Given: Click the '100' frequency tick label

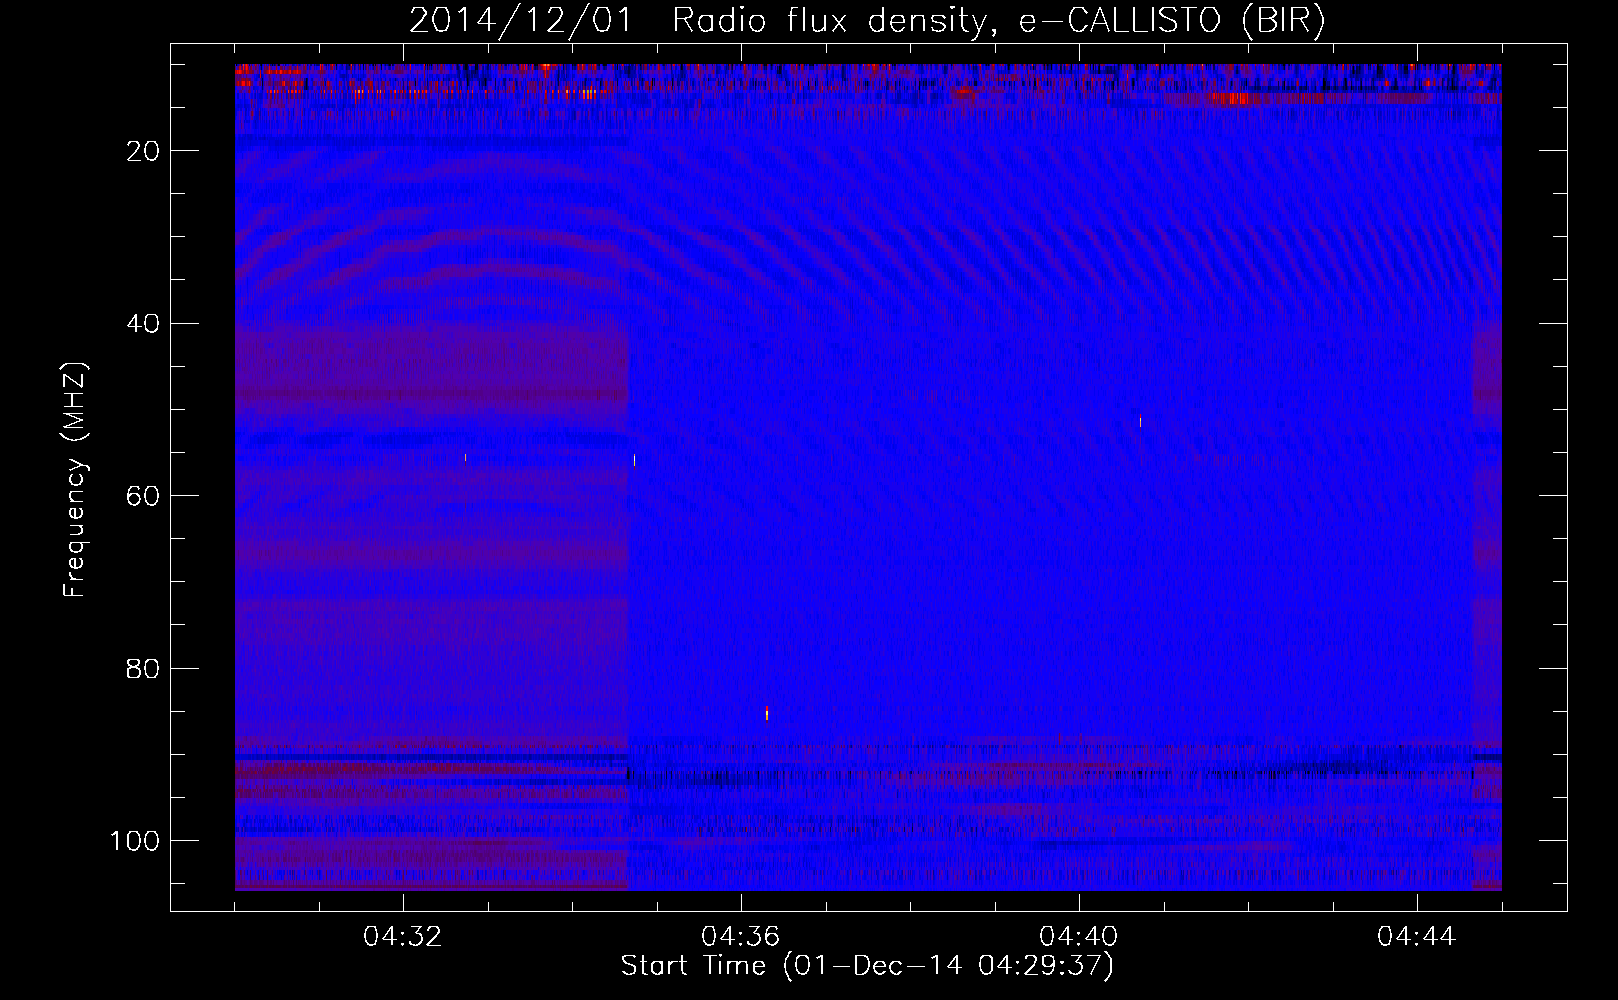Looking at the screenshot, I should tap(136, 841).
